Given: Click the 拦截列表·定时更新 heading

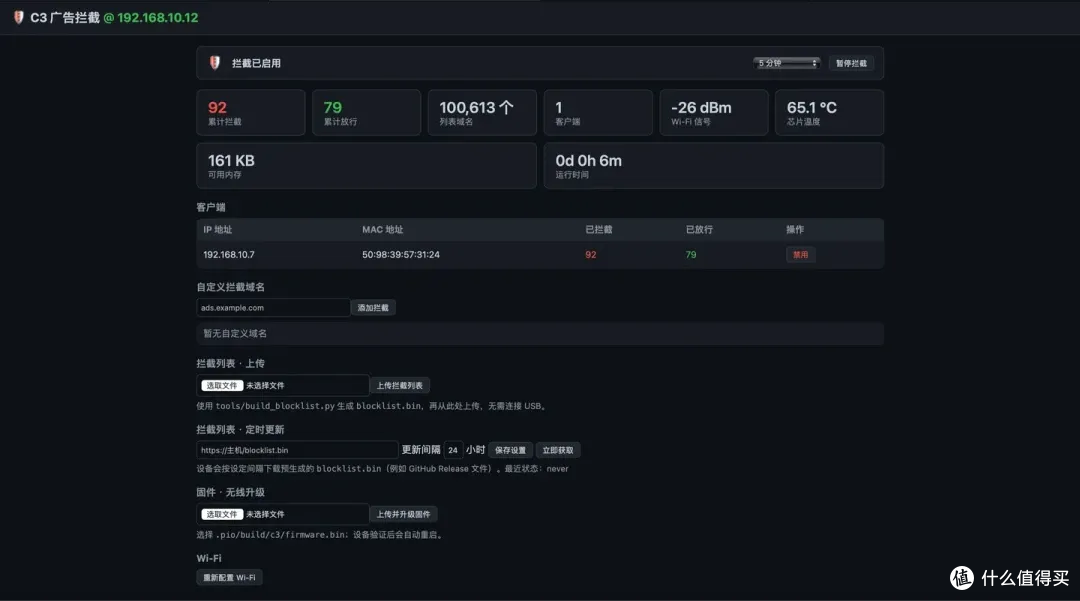Looking at the screenshot, I should coord(240,430).
